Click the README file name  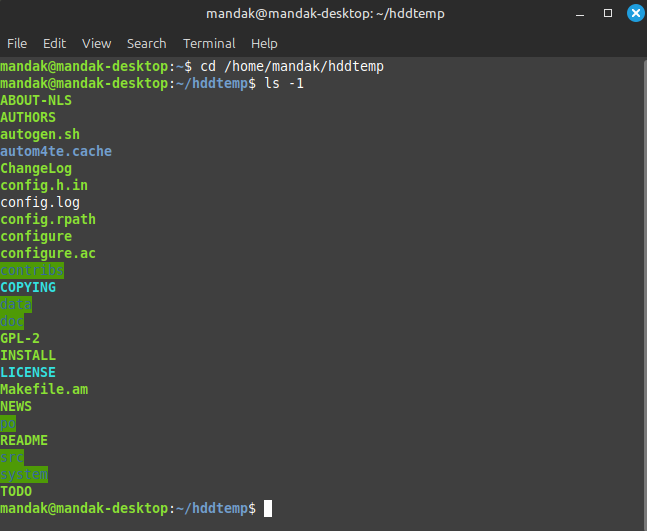click(24, 440)
